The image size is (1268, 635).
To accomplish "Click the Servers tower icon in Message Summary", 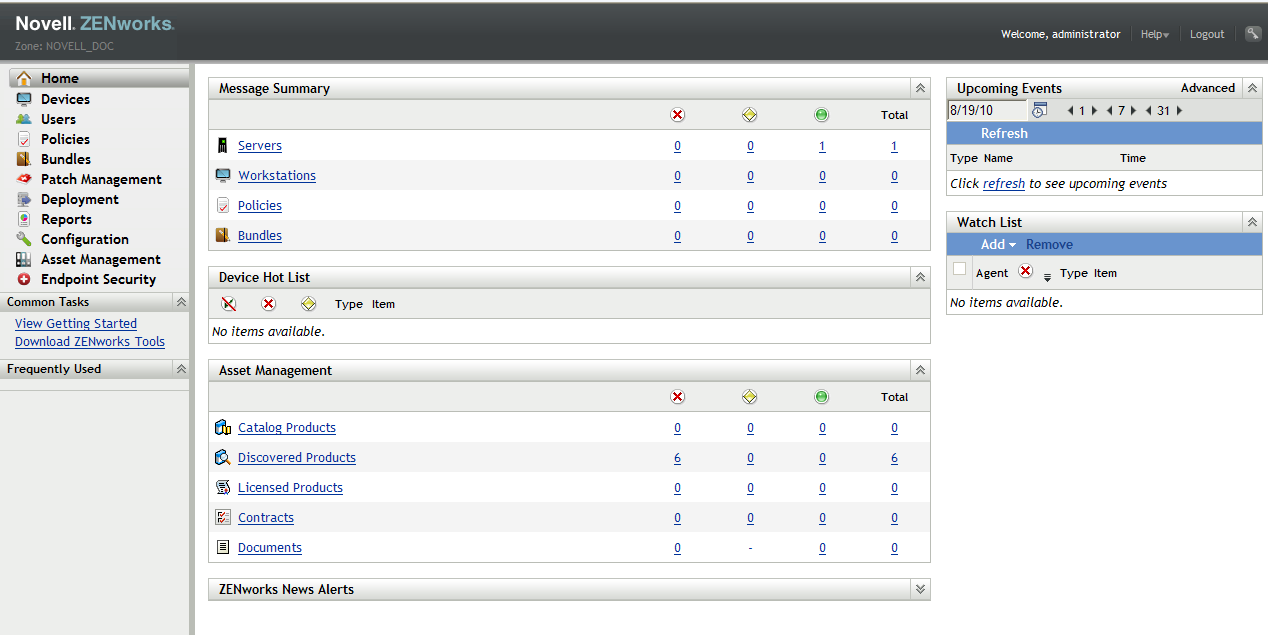I will tap(223, 146).
